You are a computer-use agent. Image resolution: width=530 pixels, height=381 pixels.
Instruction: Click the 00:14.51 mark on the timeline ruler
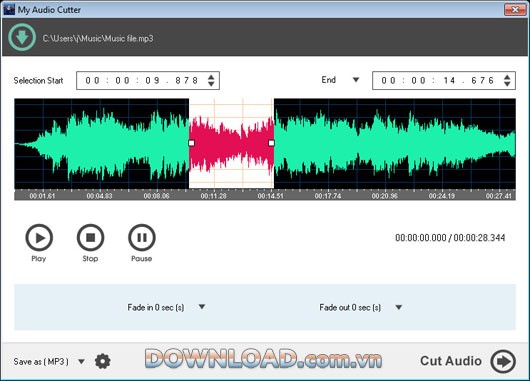click(x=270, y=196)
